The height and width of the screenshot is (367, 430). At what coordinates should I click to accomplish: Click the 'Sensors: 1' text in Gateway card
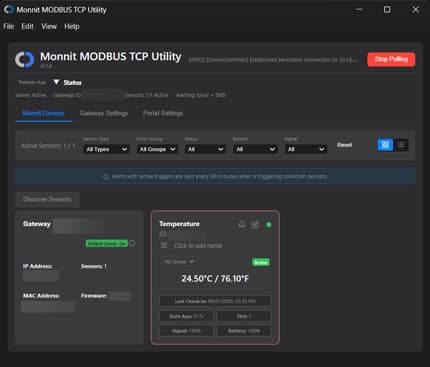coord(94,266)
